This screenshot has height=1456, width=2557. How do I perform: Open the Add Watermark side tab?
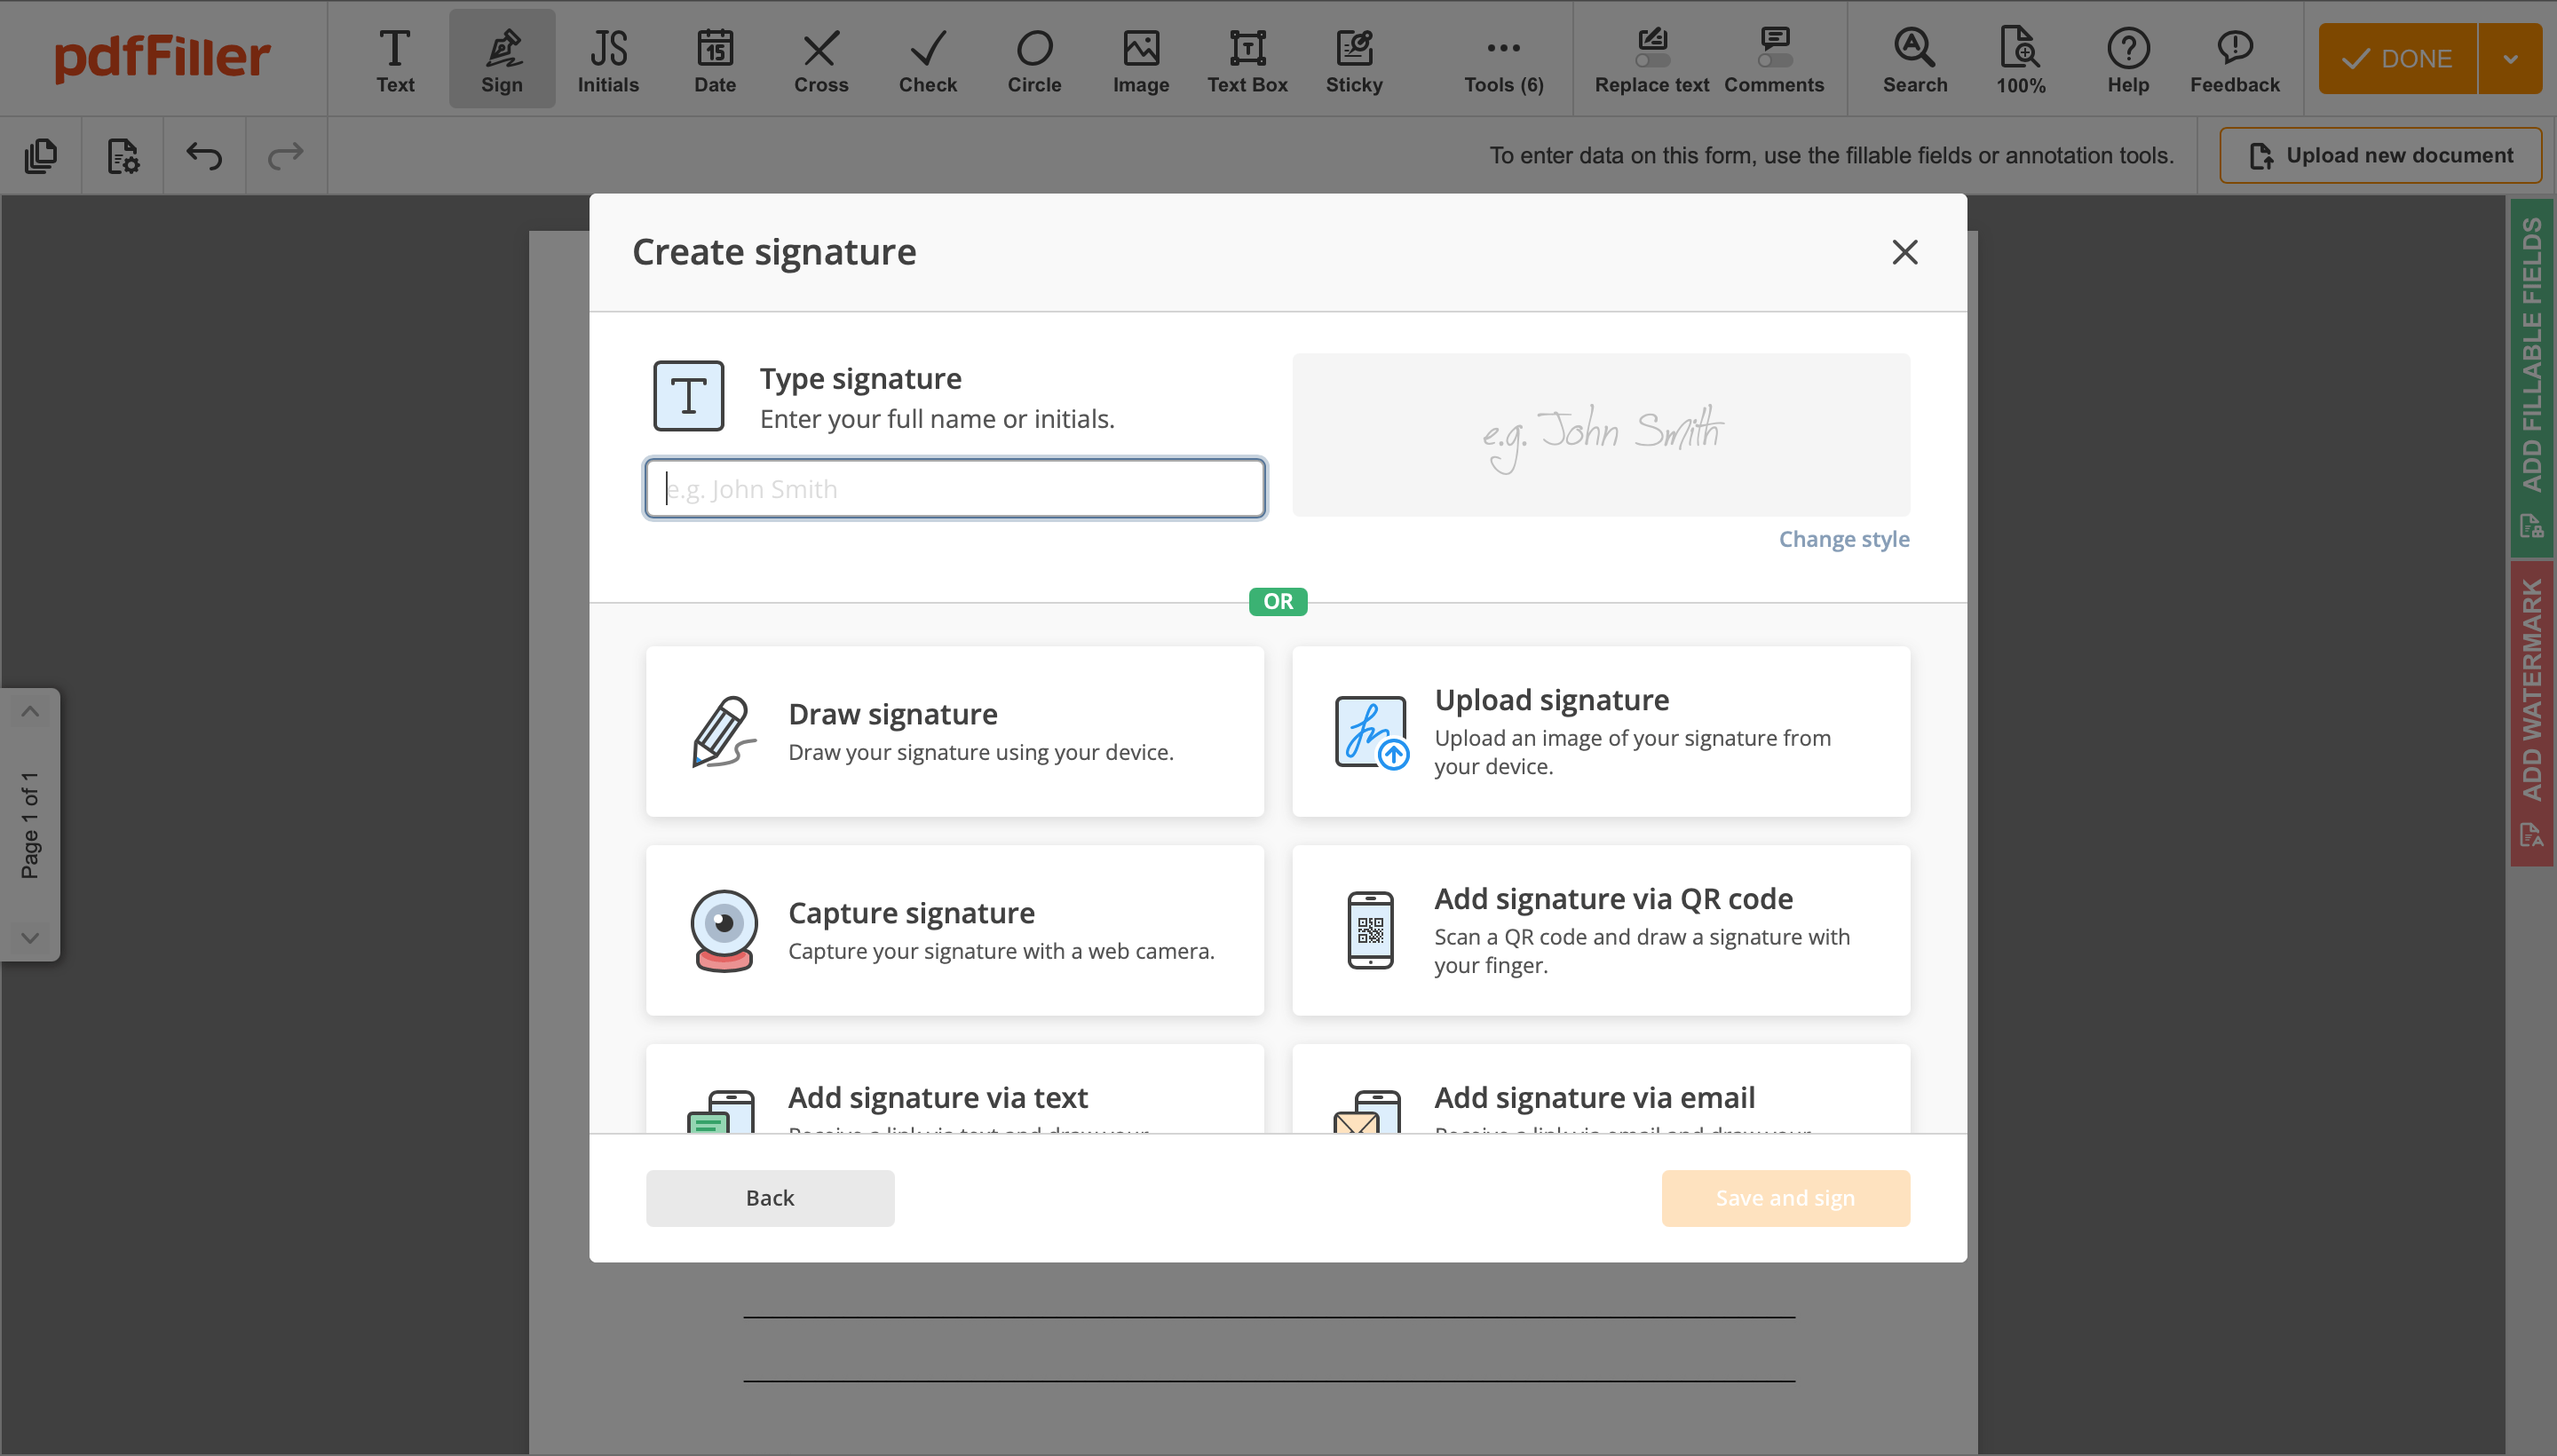[2531, 712]
